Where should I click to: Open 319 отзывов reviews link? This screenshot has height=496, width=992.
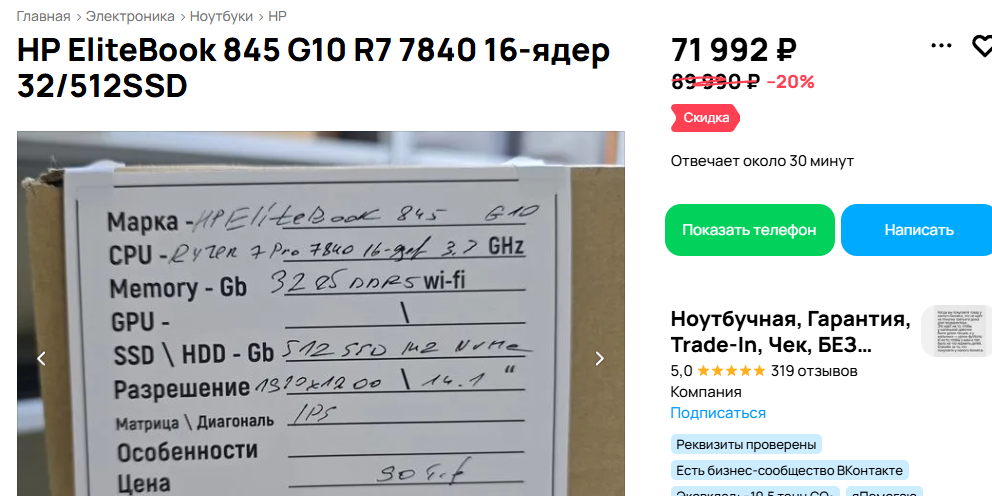coord(814,371)
